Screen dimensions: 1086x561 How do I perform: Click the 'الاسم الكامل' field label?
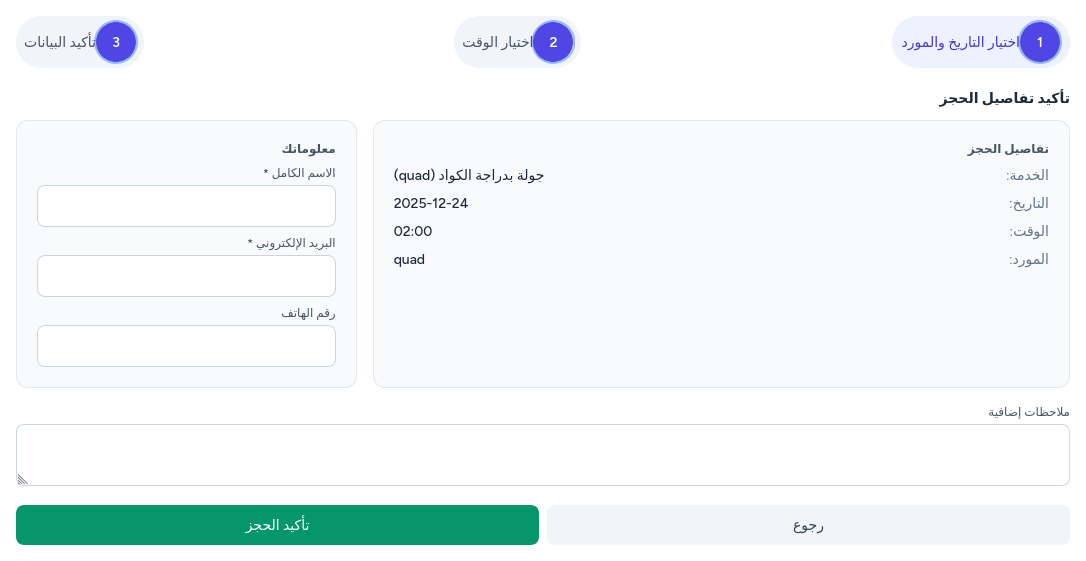click(300, 173)
